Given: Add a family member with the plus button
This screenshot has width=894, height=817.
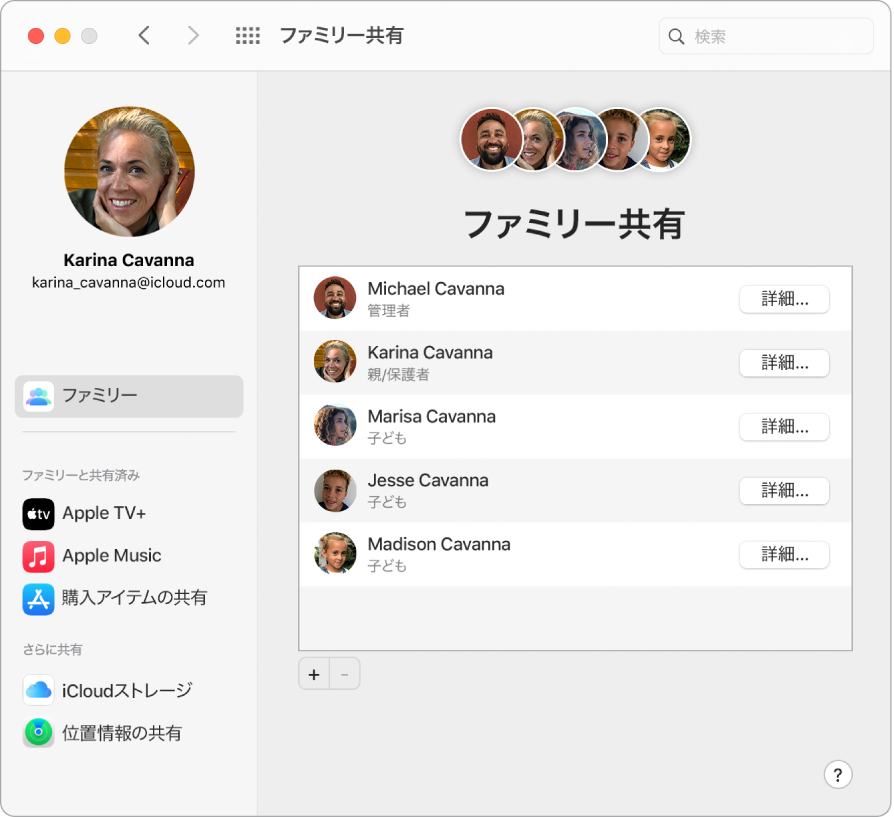Looking at the screenshot, I should [313, 673].
